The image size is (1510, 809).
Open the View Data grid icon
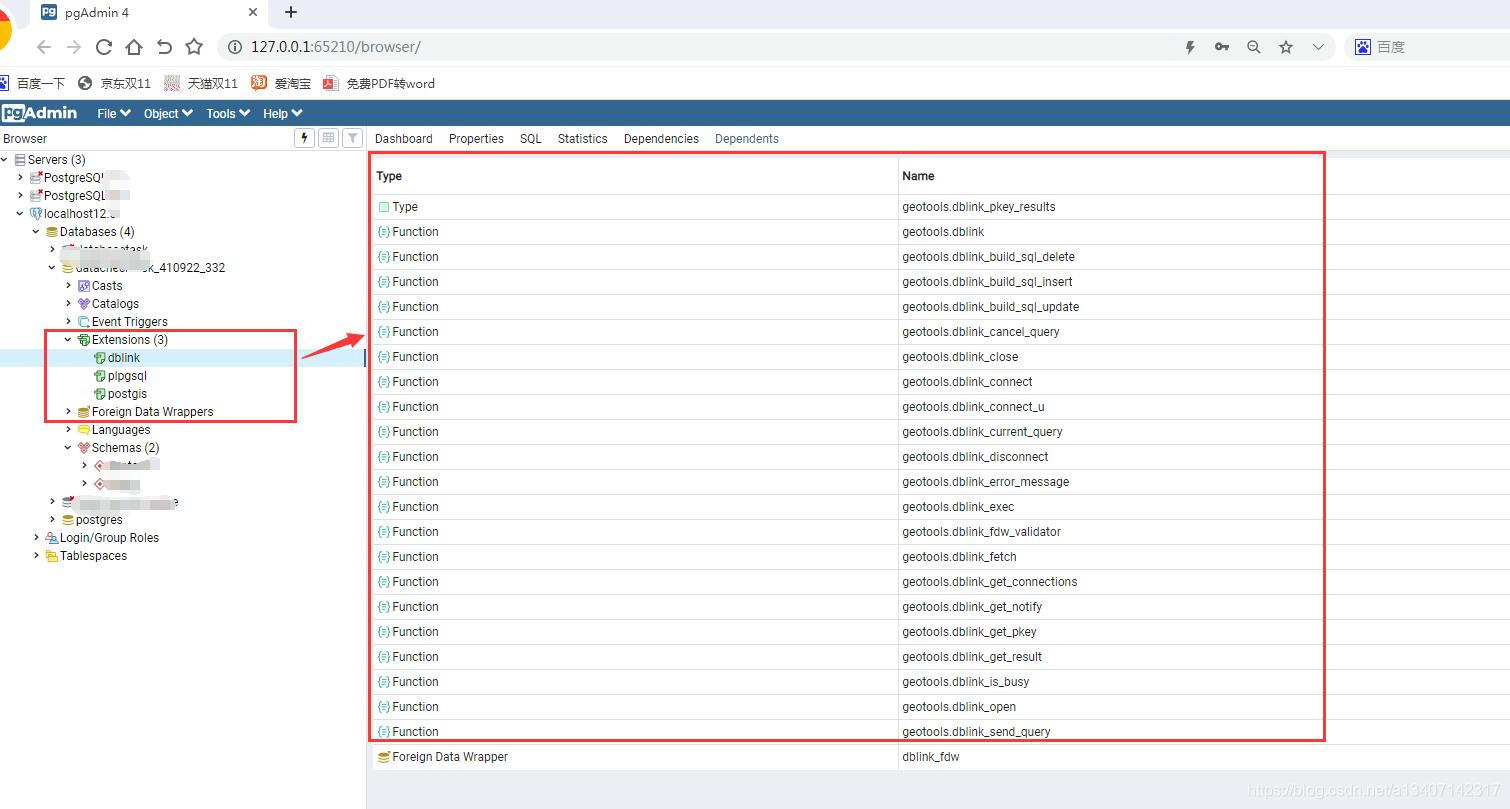click(x=328, y=137)
